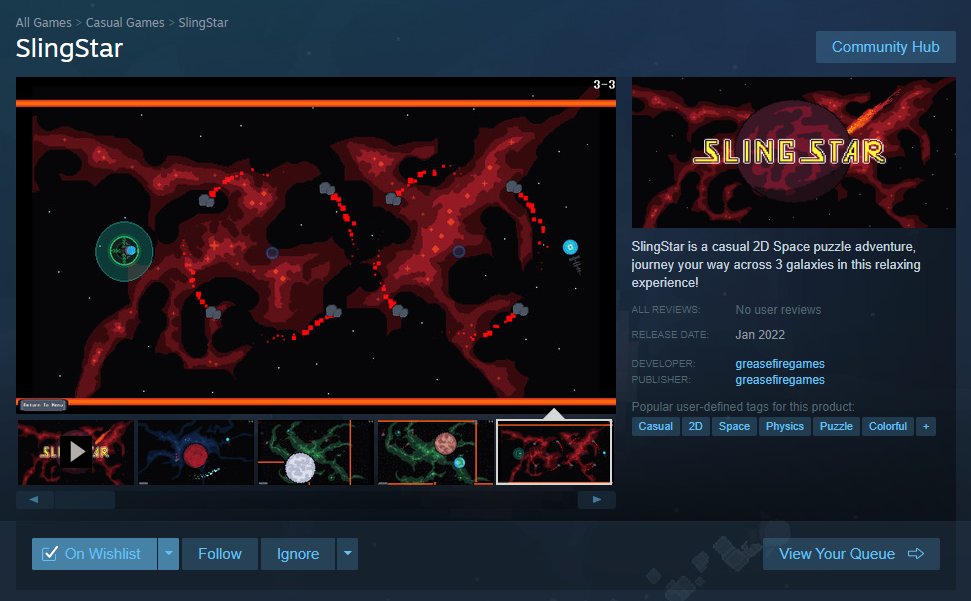Click the game description text

click(776, 264)
